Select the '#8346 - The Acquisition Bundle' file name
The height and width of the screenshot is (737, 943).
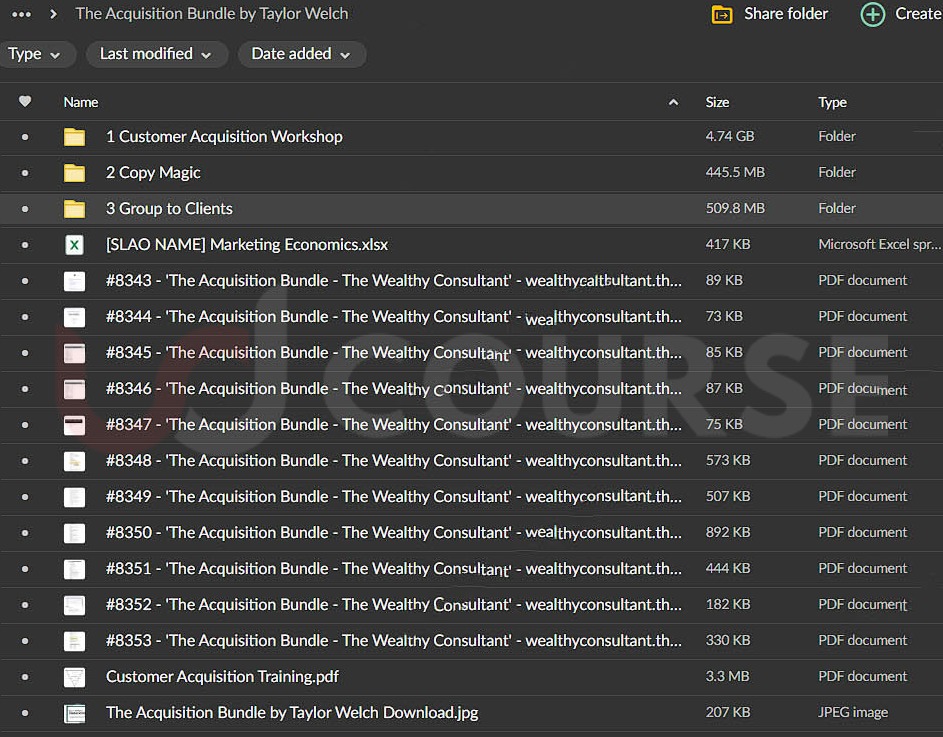coord(394,389)
